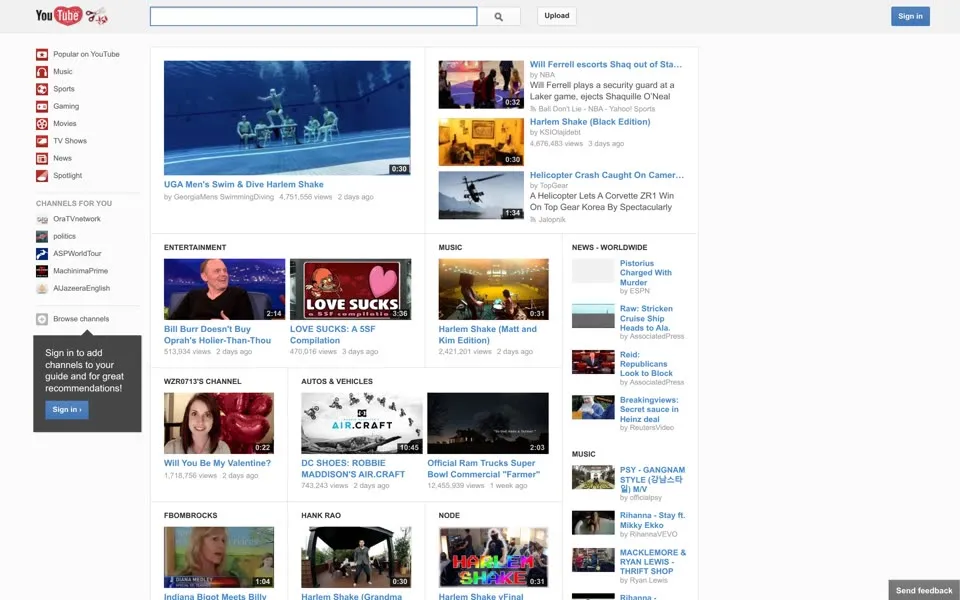
Task: Play Indiana Bigot Meets Billy thumbnail
Action: click(219, 557)
